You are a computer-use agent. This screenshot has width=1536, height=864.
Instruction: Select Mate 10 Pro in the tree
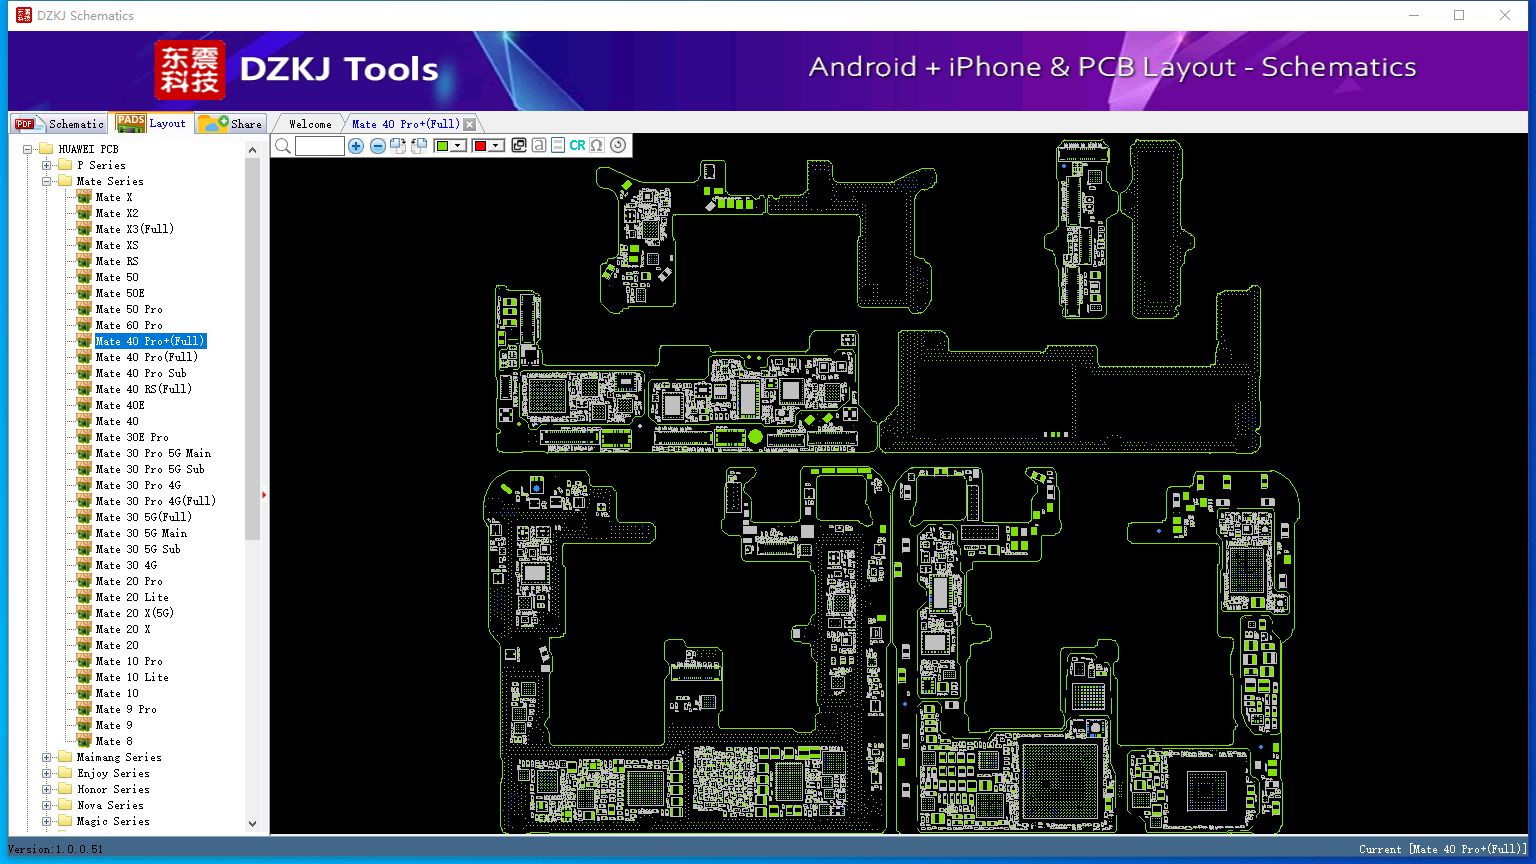click(x=129, y=661)
